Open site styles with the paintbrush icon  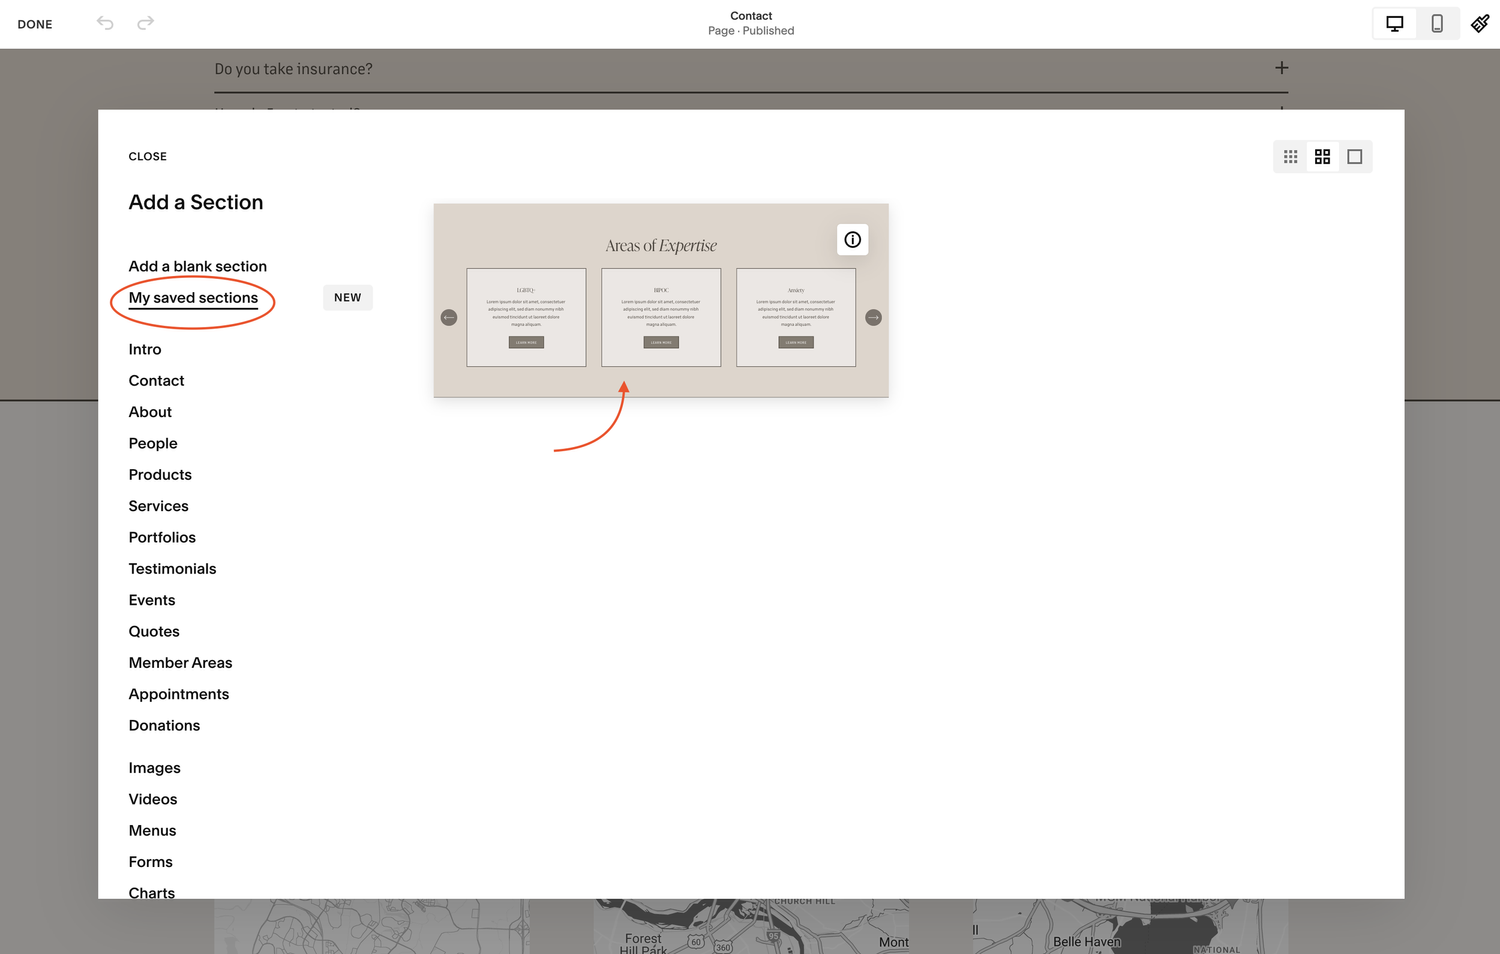tap(1480, 23)
